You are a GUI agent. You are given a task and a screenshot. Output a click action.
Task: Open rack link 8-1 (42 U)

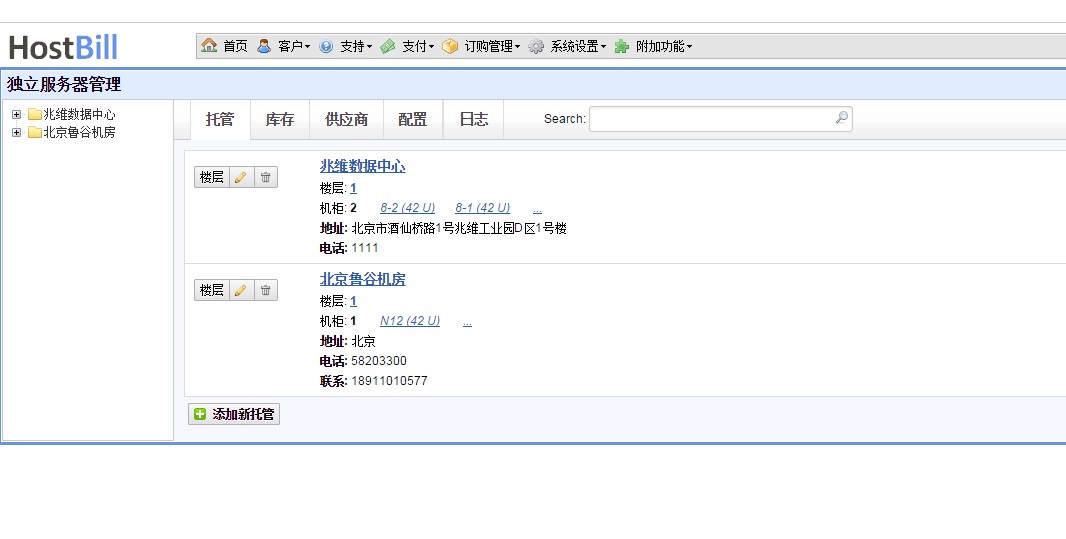(x=483, y=208)
